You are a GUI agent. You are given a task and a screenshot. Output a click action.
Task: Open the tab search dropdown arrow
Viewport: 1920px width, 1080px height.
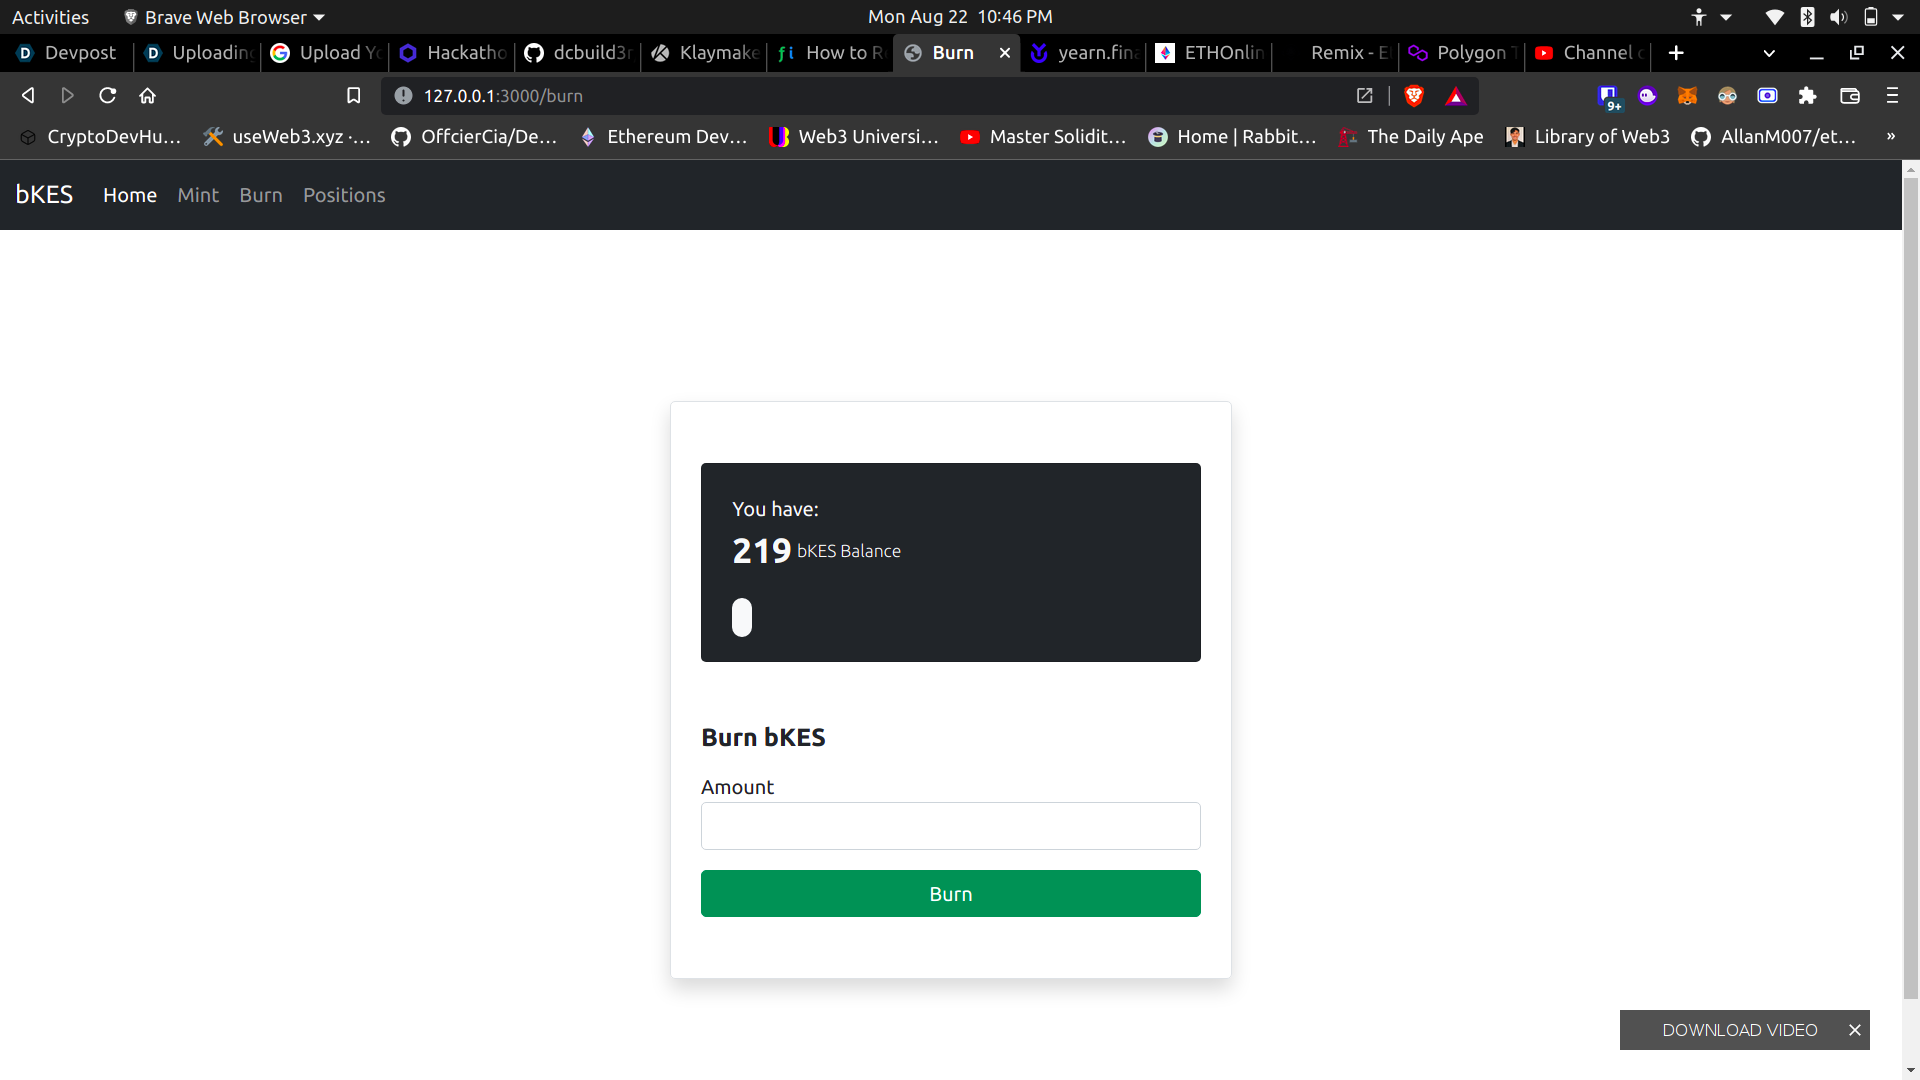[1768, 53]
